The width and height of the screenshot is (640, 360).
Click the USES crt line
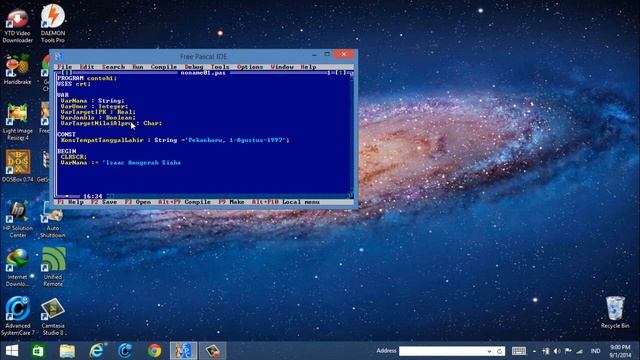(74, 84)
